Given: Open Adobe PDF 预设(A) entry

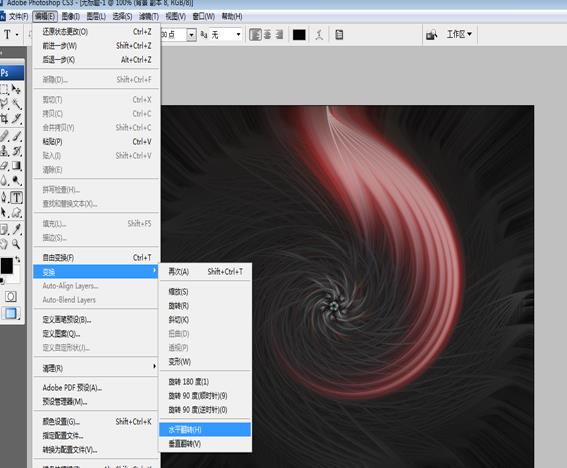Looking at the screenshot, I should tap(96, 388).
